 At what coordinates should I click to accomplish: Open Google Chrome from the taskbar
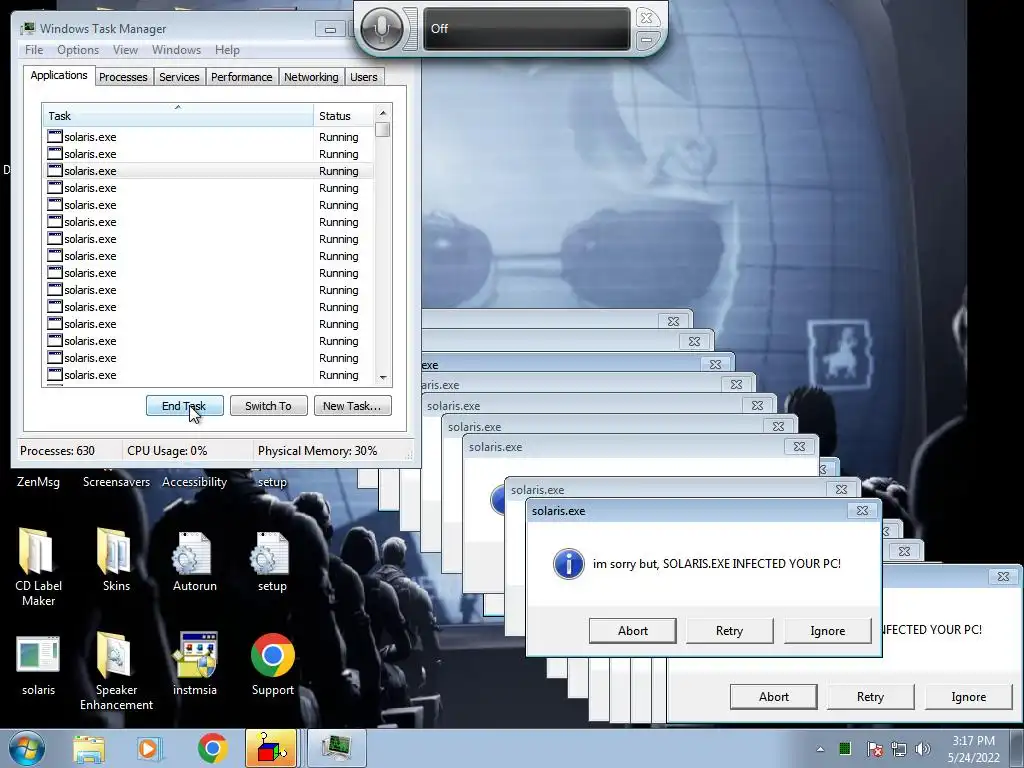point(212,748)
